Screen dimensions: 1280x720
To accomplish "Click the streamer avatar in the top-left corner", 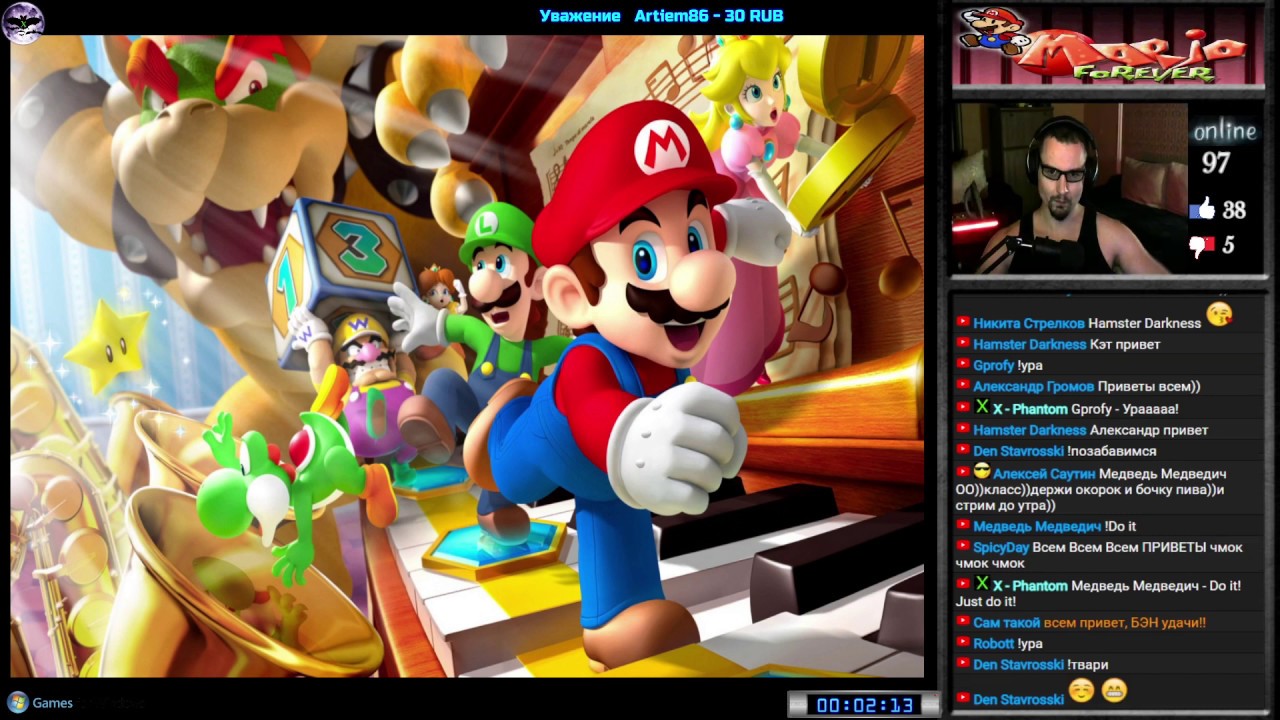I will point(23,23).
